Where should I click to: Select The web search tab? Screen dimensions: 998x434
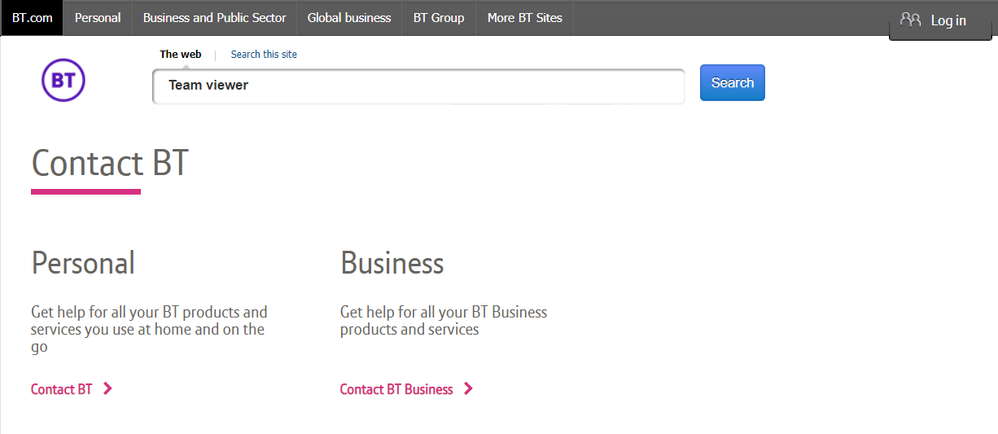tap(180, 54)
